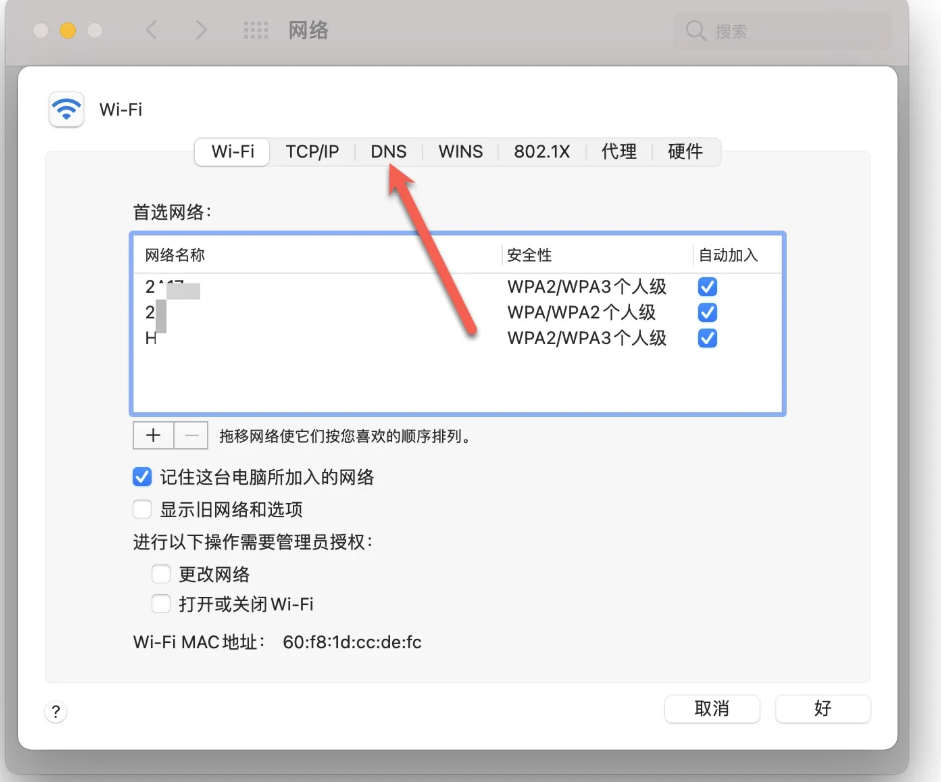Screen dimensions: 941x782
Task: Click the search magnifier icon
Action: (696, 31)
